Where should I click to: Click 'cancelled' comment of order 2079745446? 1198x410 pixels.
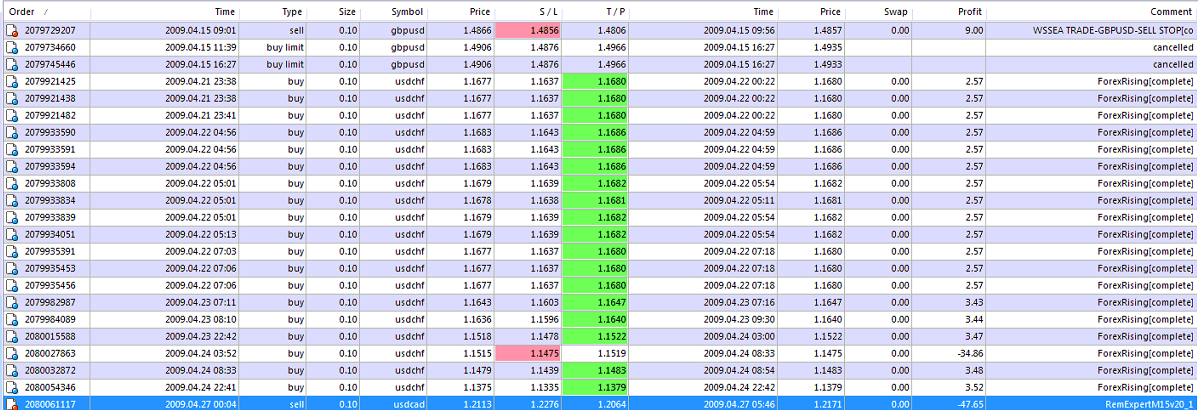click(1174, 65)
